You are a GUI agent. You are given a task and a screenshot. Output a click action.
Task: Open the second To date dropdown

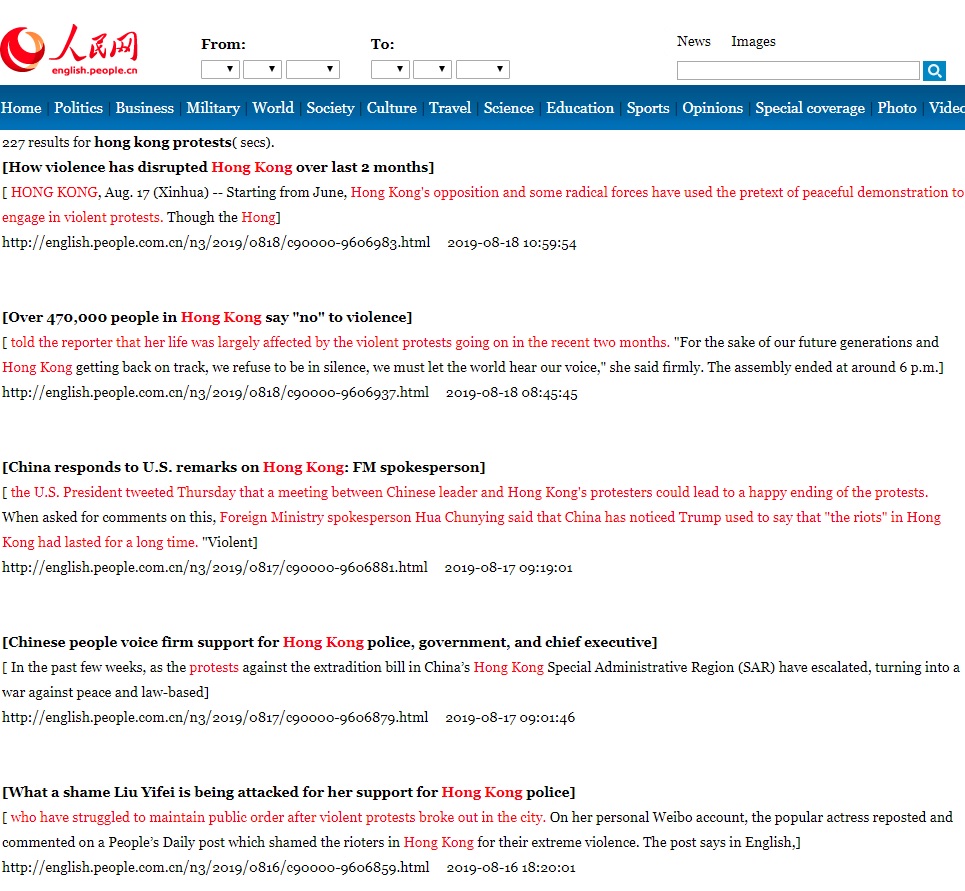point(432,69)
